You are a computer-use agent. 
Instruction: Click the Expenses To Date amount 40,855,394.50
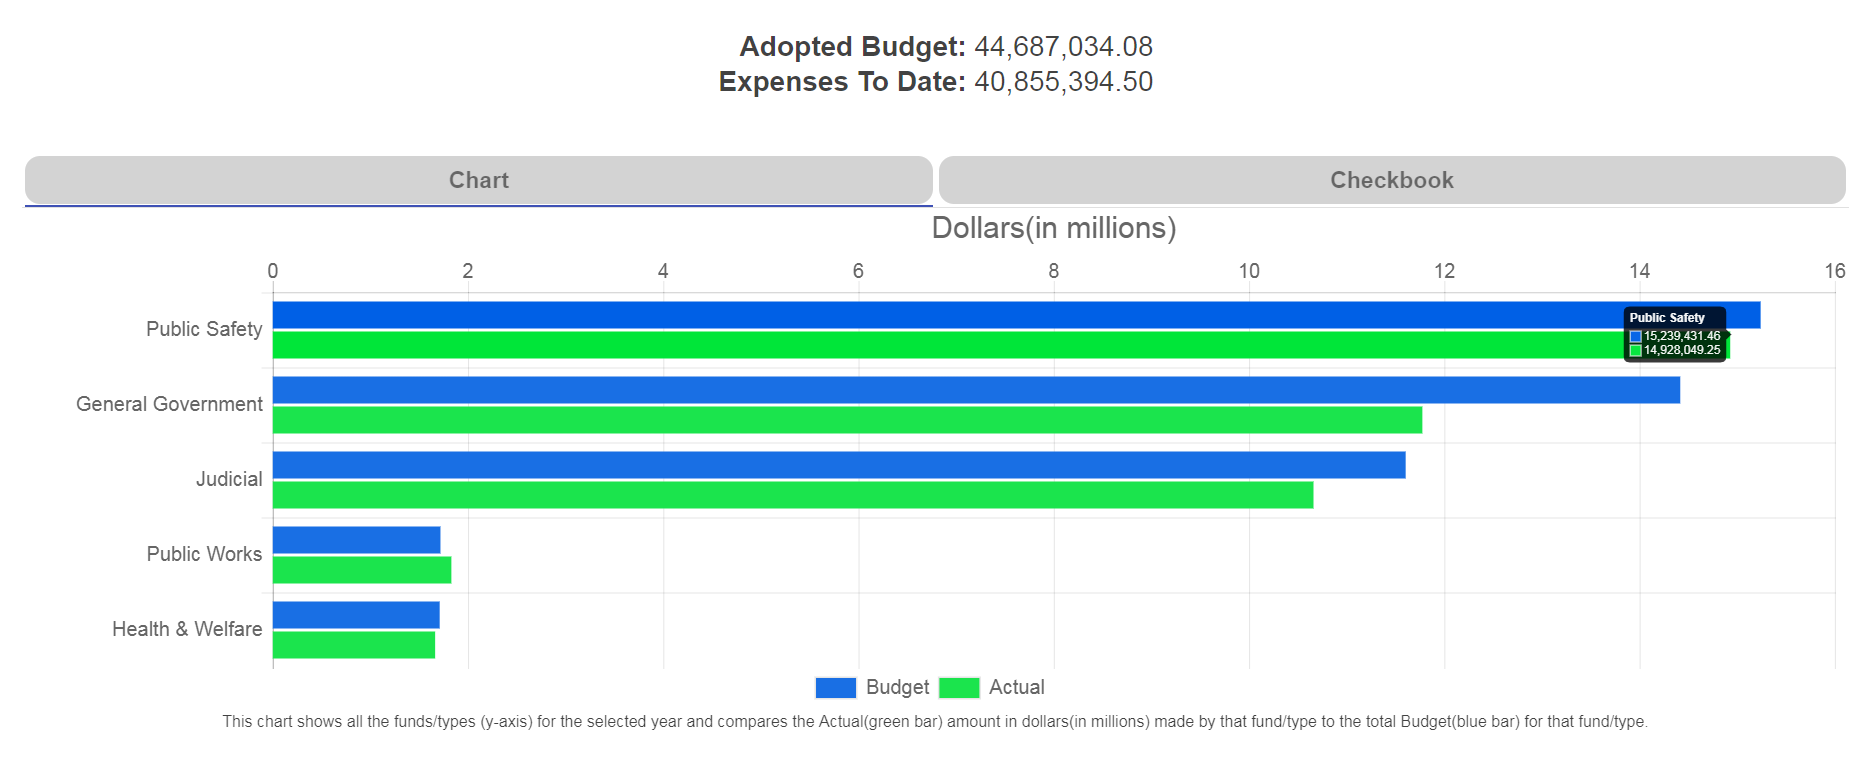point(1063,82)
